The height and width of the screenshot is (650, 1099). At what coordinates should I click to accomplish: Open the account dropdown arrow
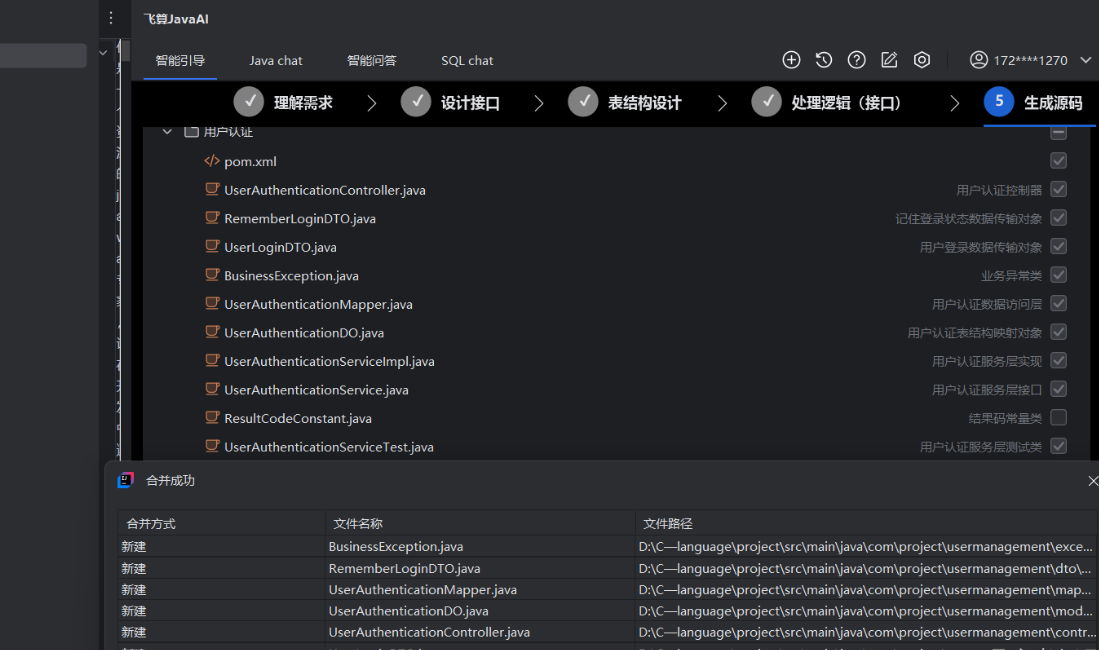point(1085,60)
